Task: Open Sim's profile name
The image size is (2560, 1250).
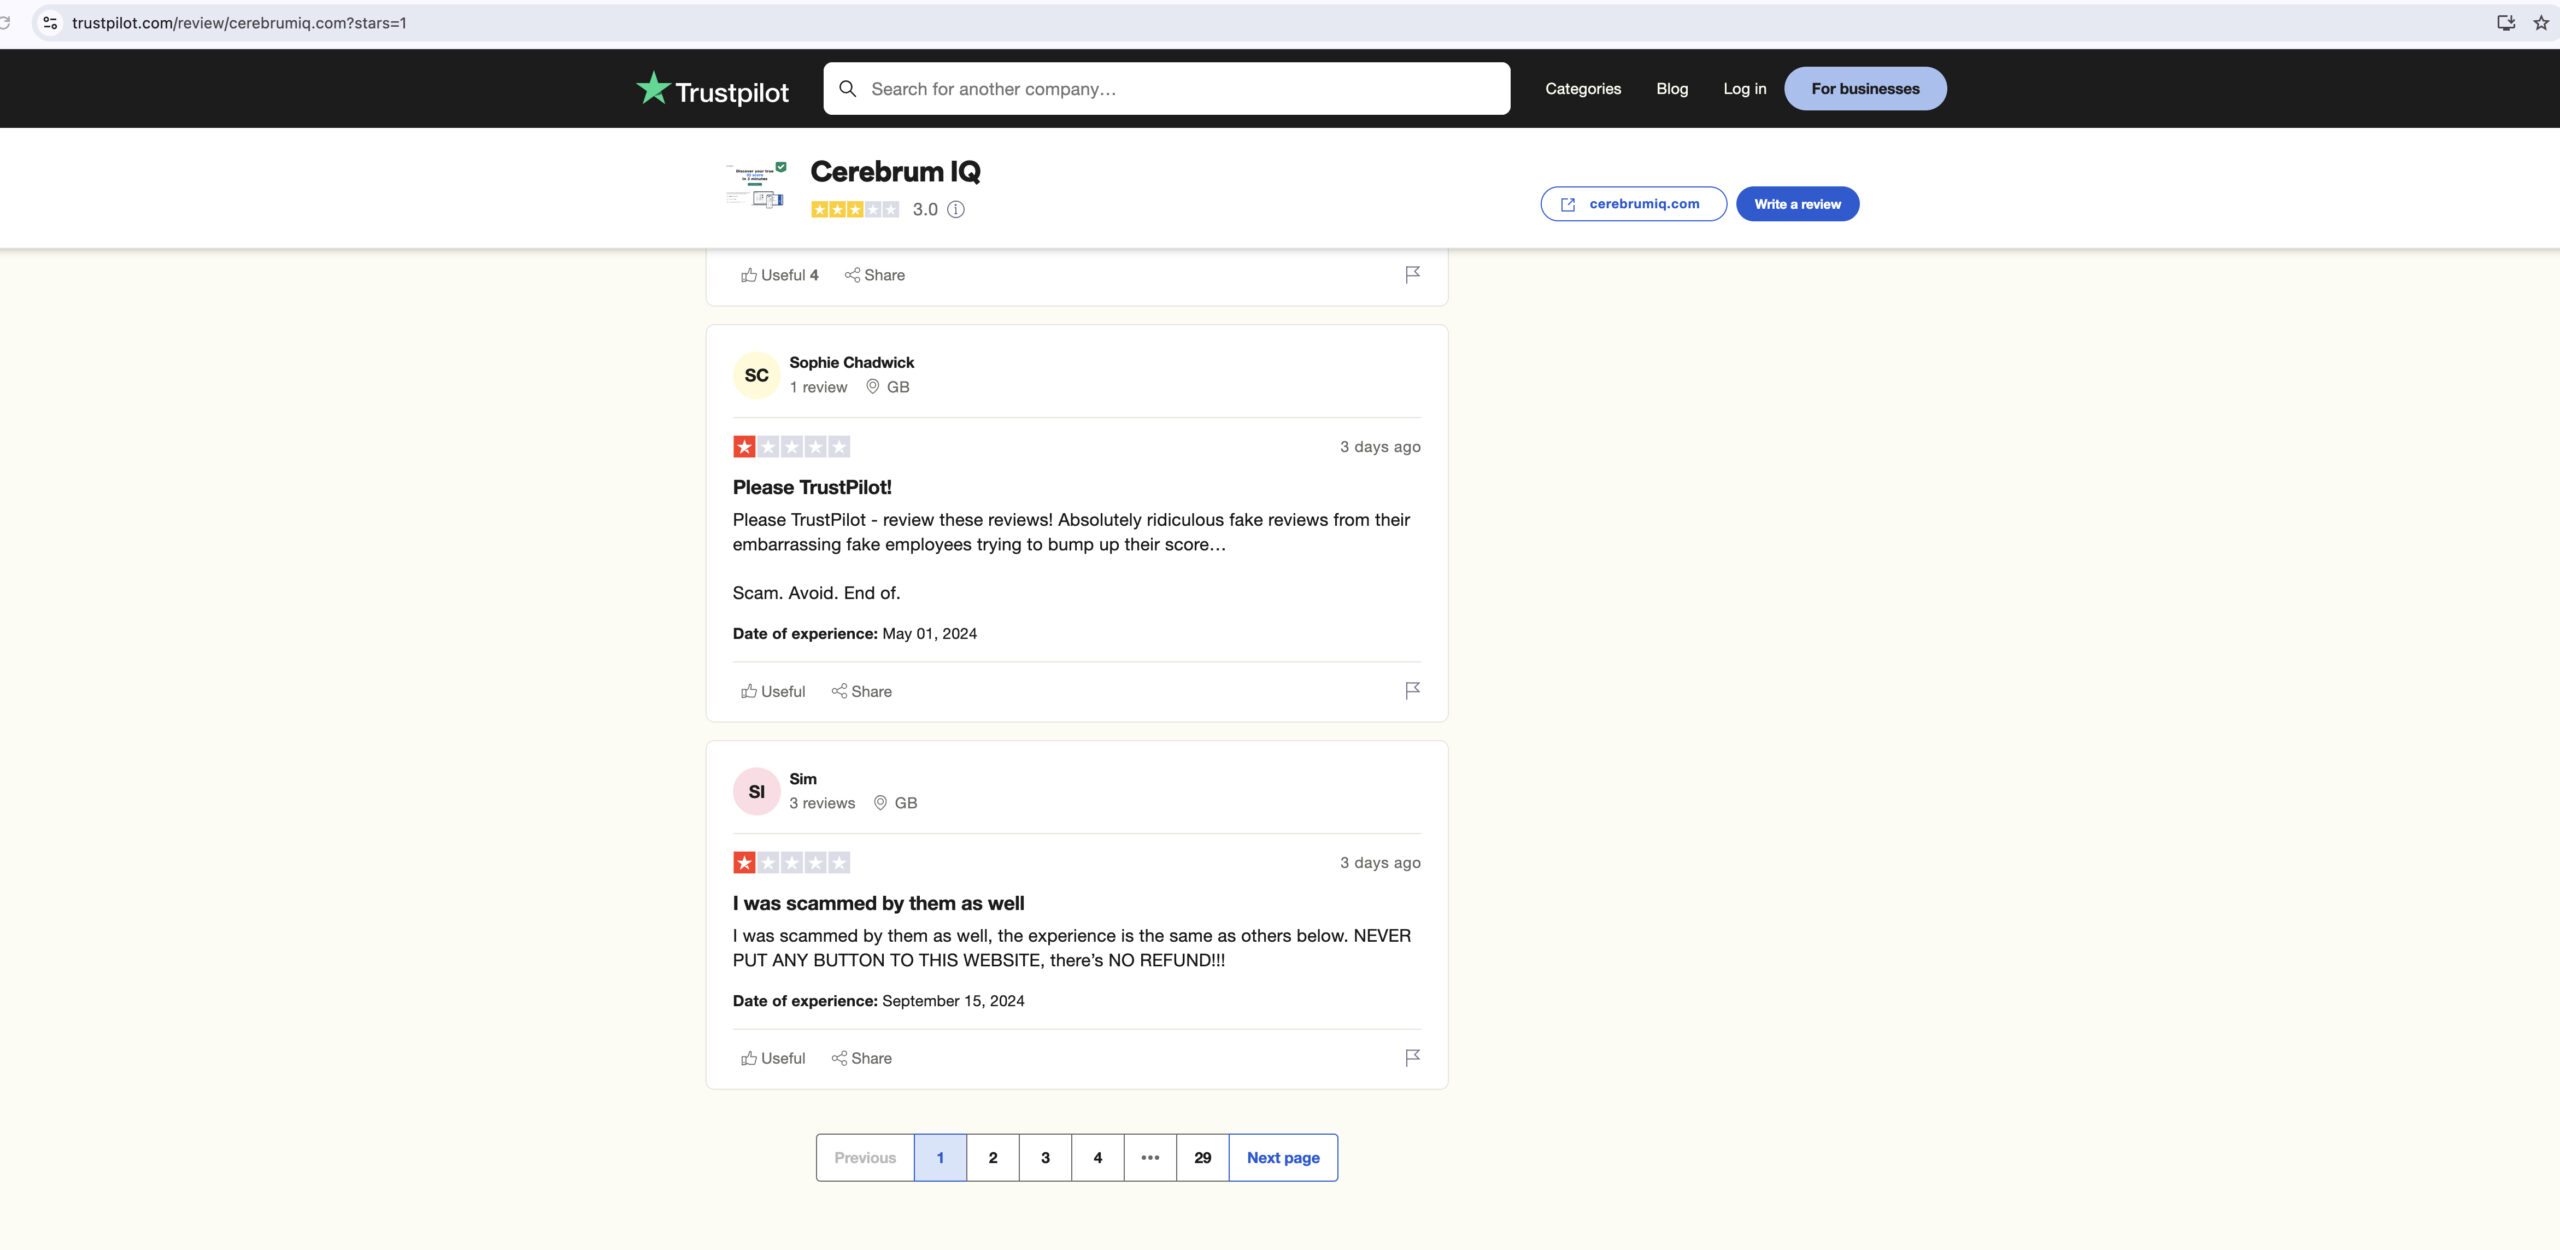Action: click(803, 778)
